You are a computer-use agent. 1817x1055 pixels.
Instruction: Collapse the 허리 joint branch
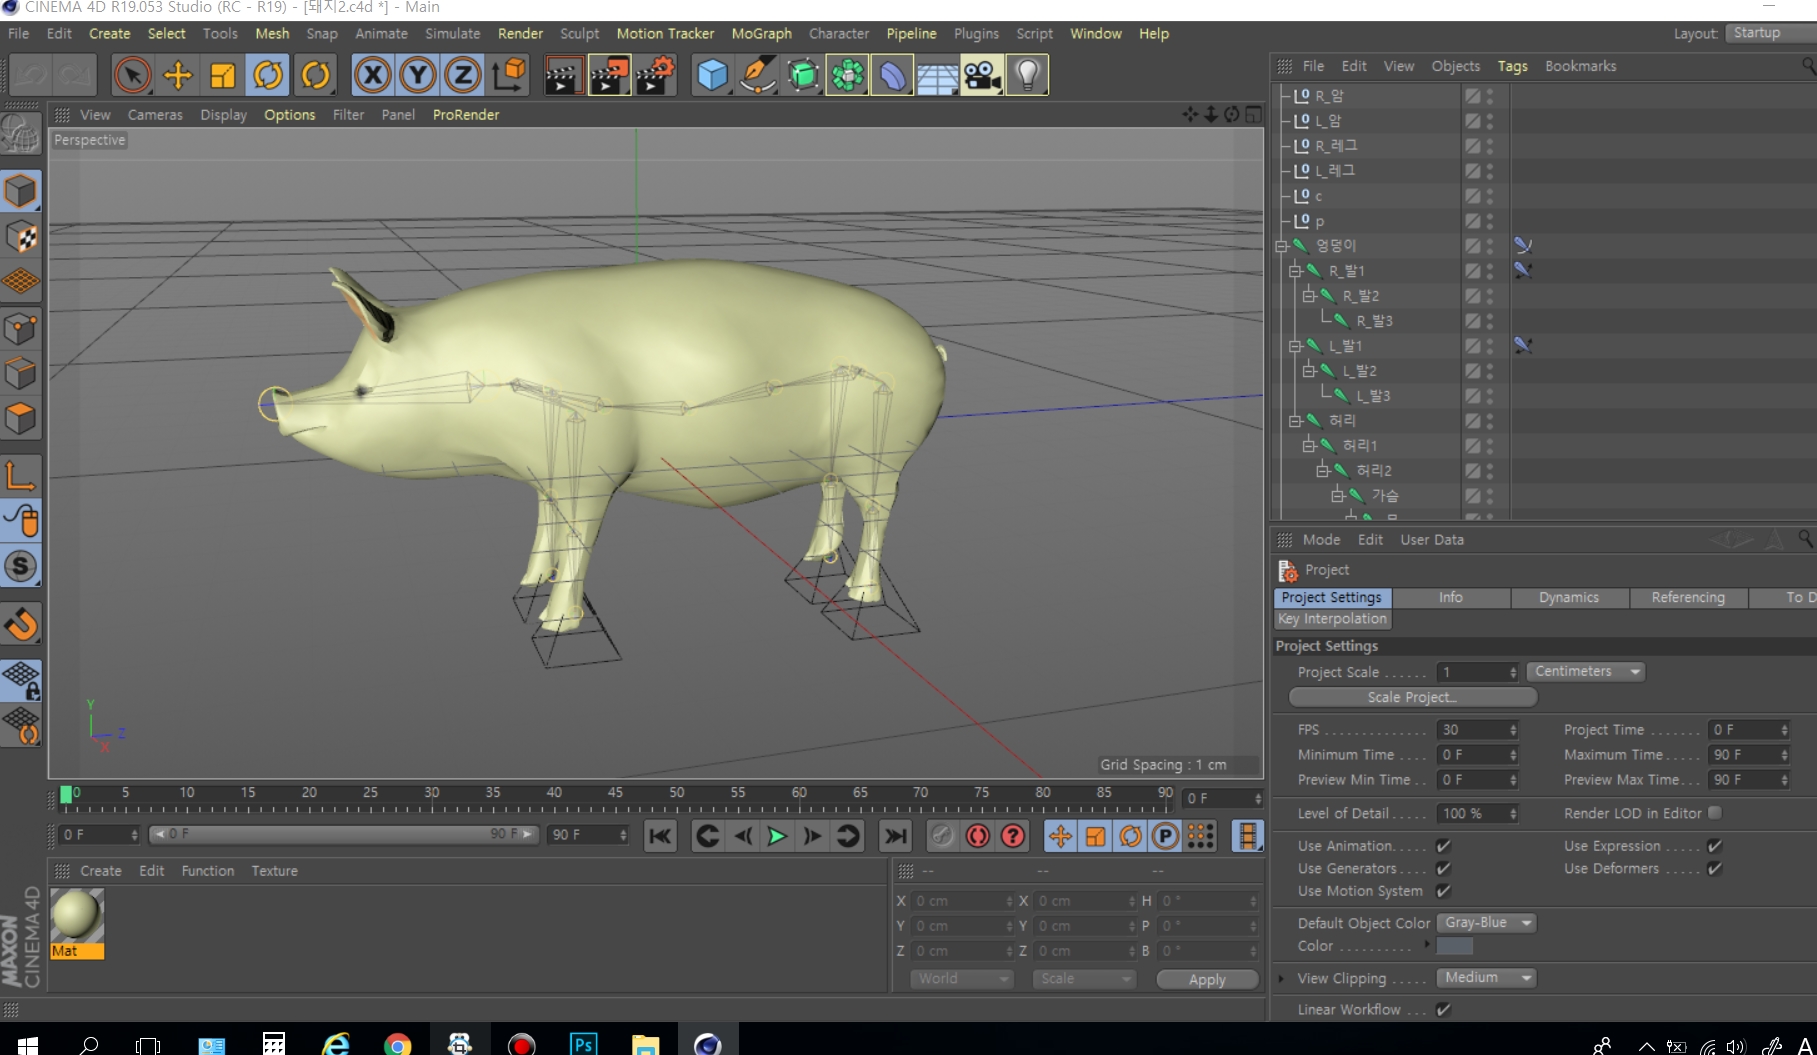coord(1295,421)
